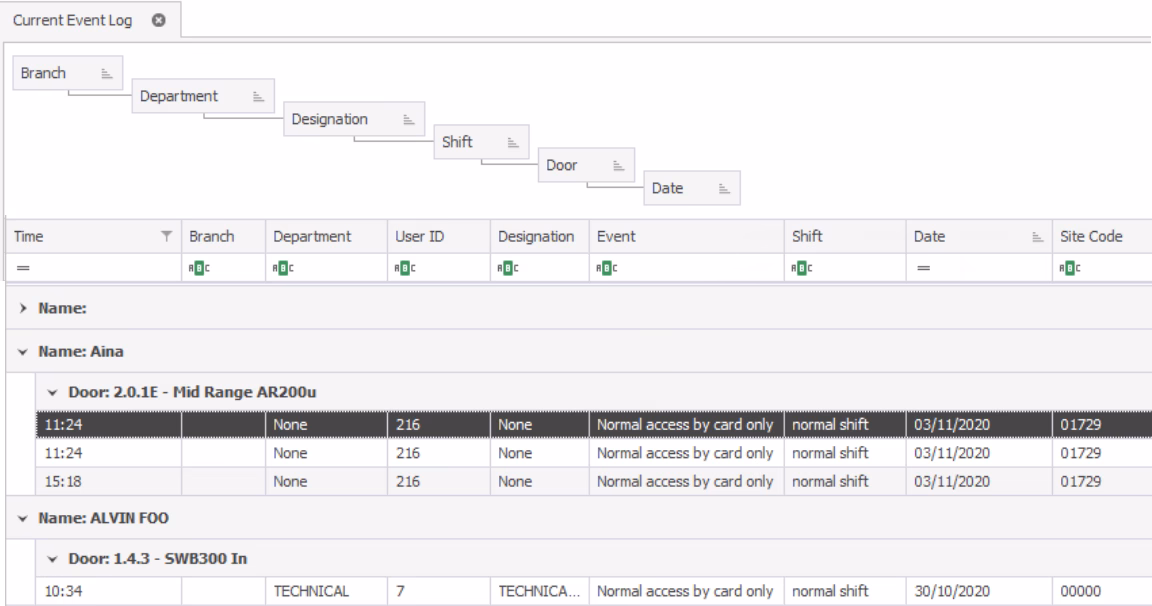
Task: Click sort icon on Branch group chip
Action: point(107,73)
